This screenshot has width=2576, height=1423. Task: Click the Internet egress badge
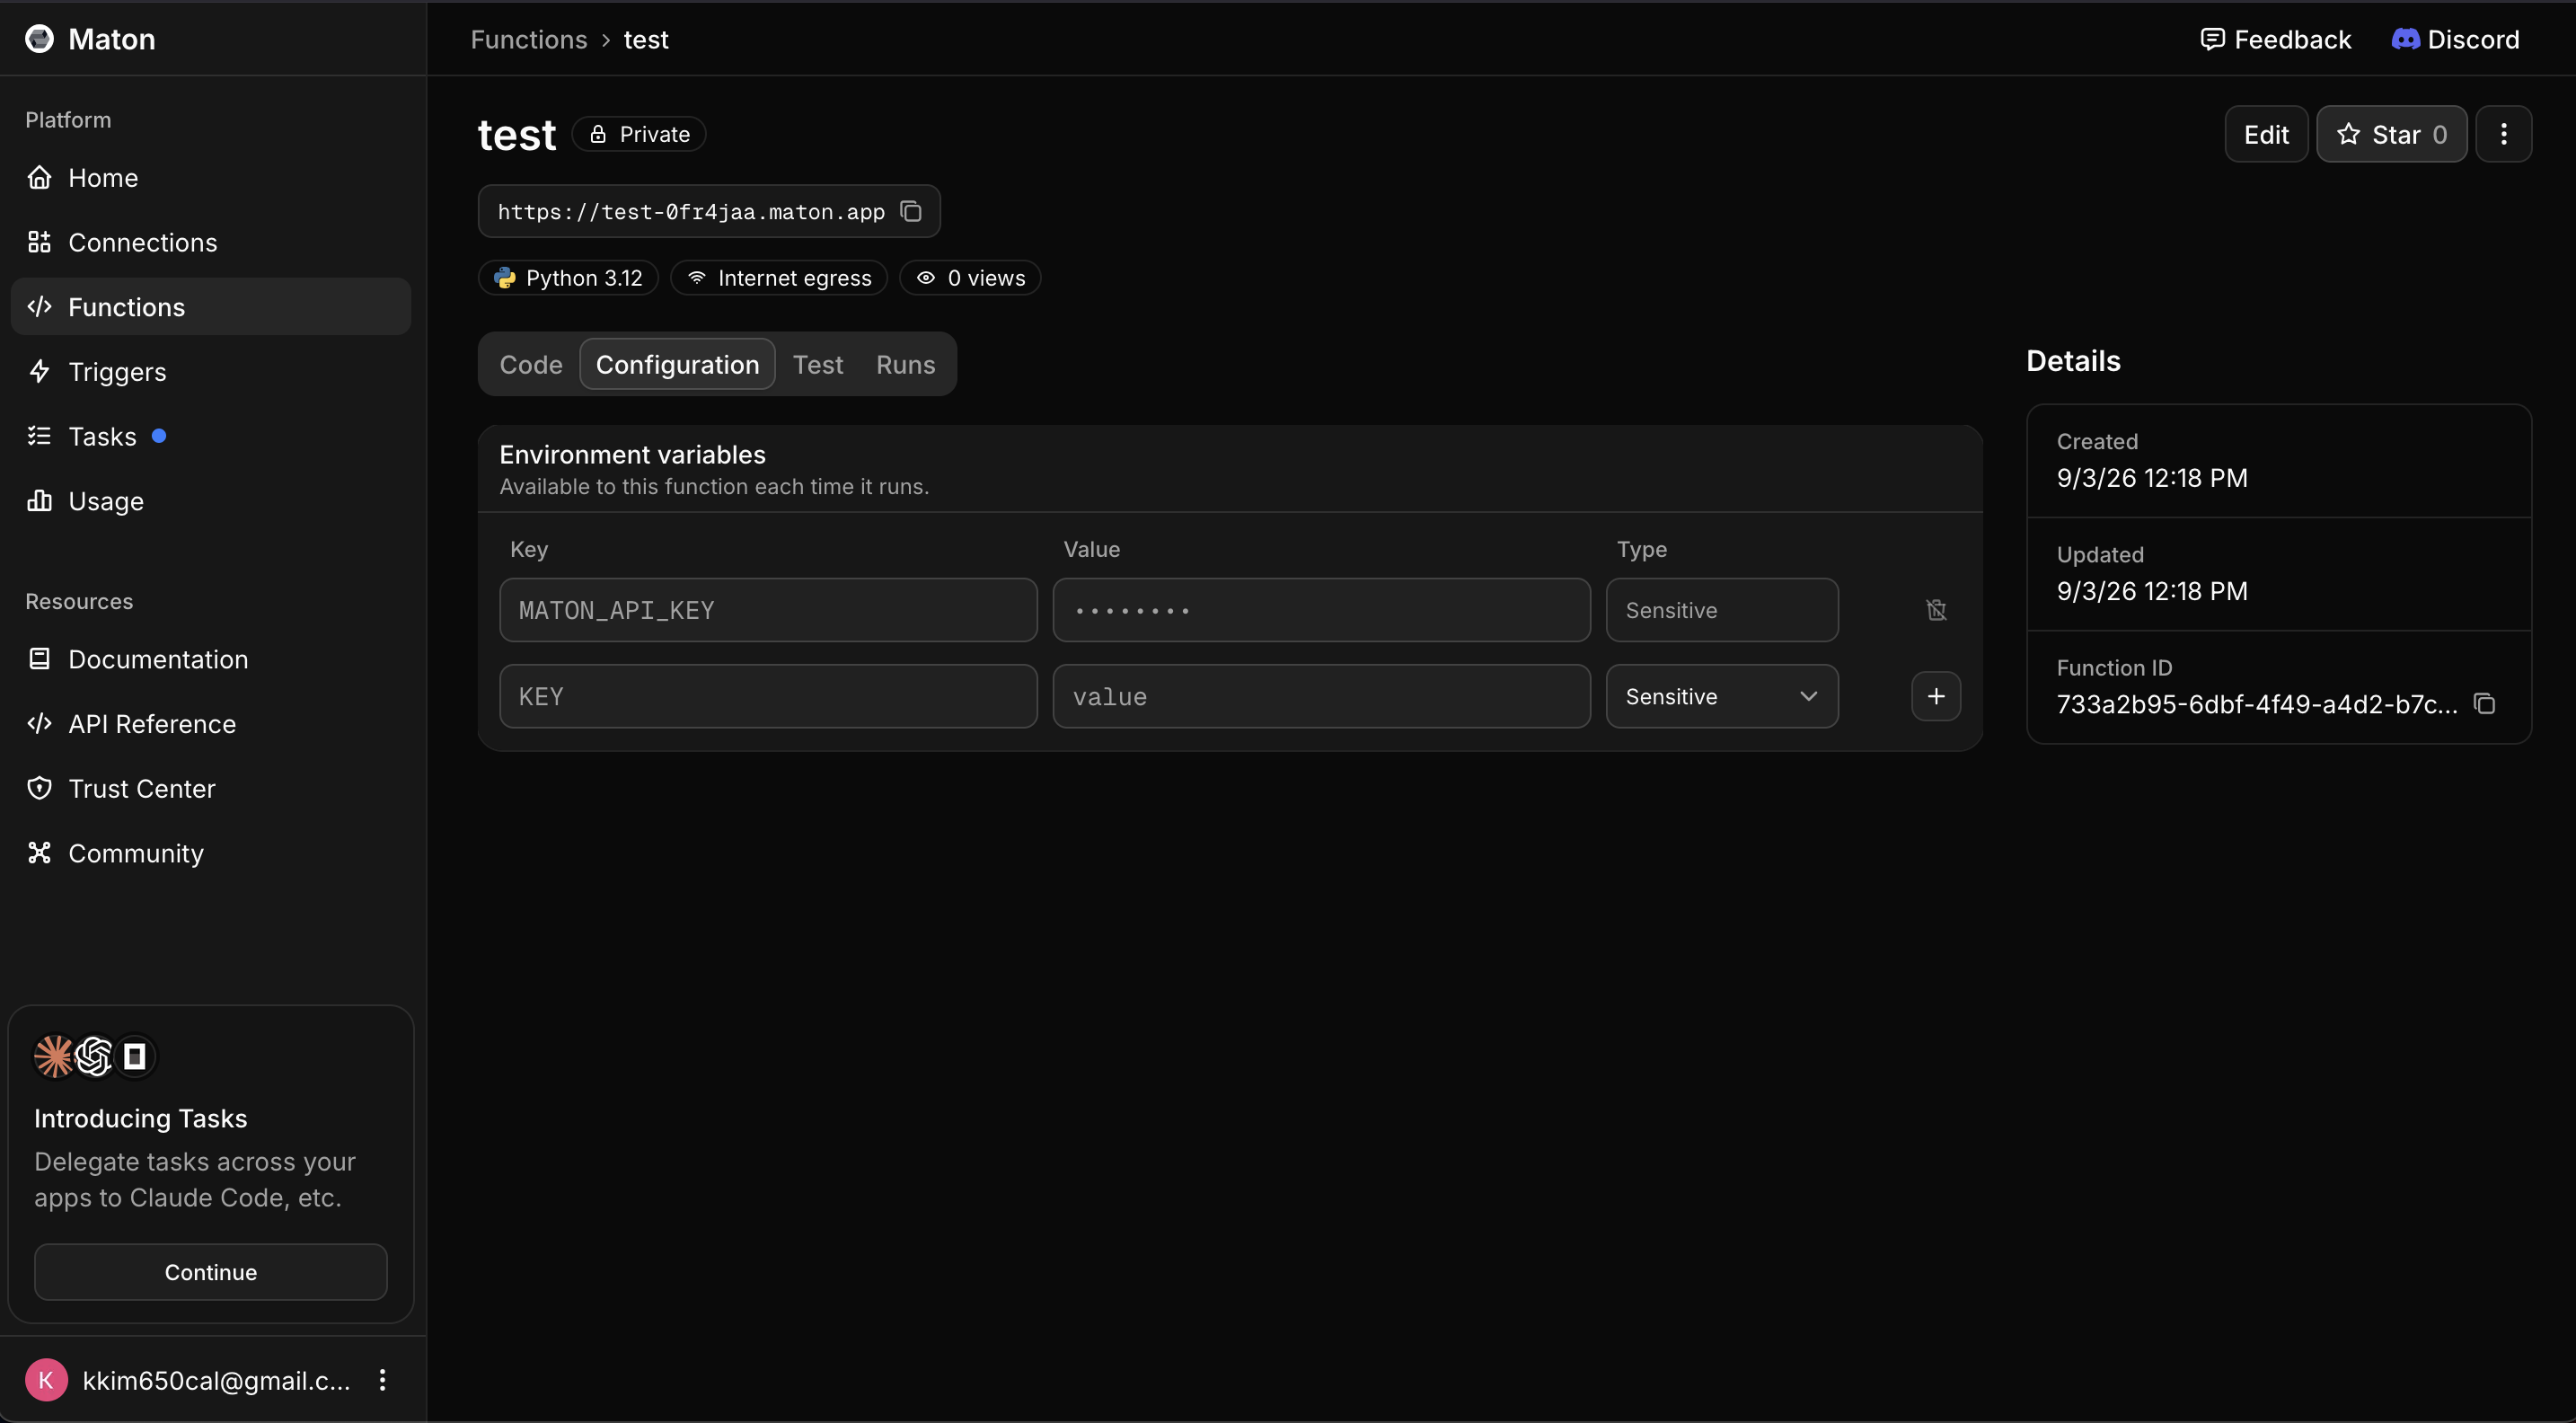[779, 278]
